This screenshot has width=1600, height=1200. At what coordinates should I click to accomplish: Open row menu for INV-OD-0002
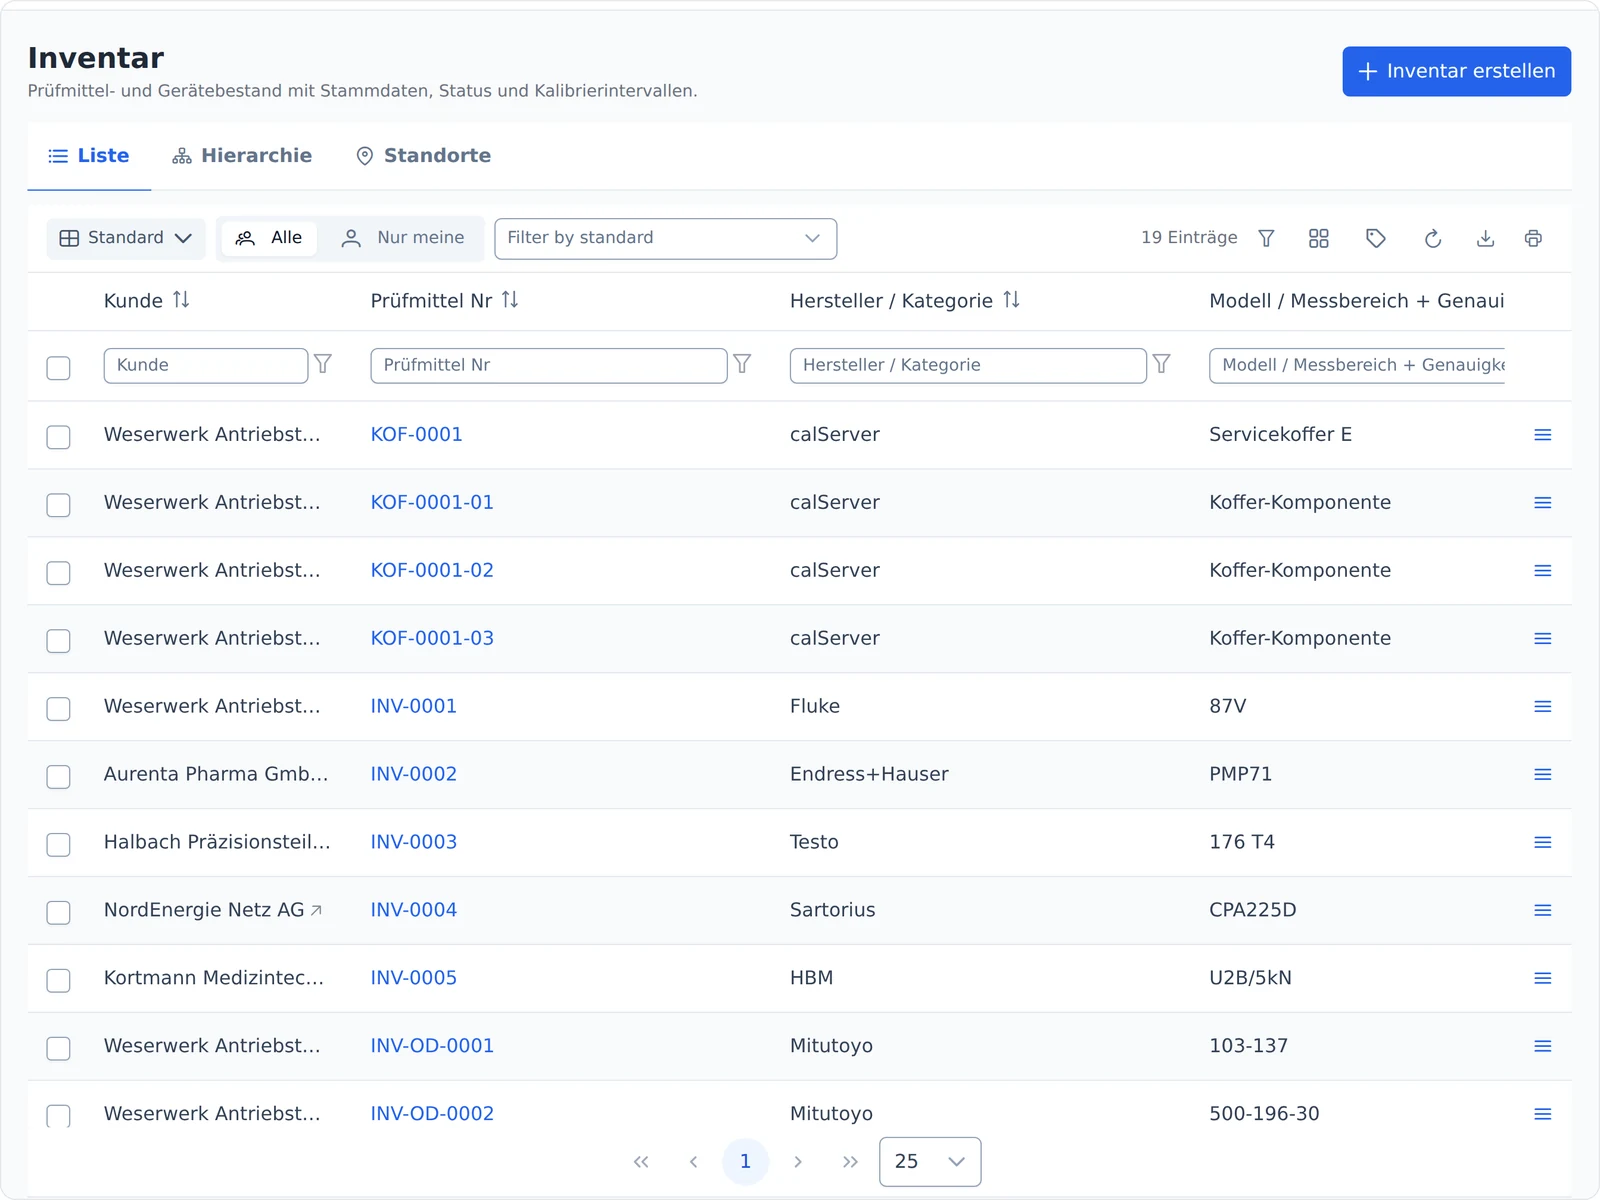(x=1543, y=1114)
